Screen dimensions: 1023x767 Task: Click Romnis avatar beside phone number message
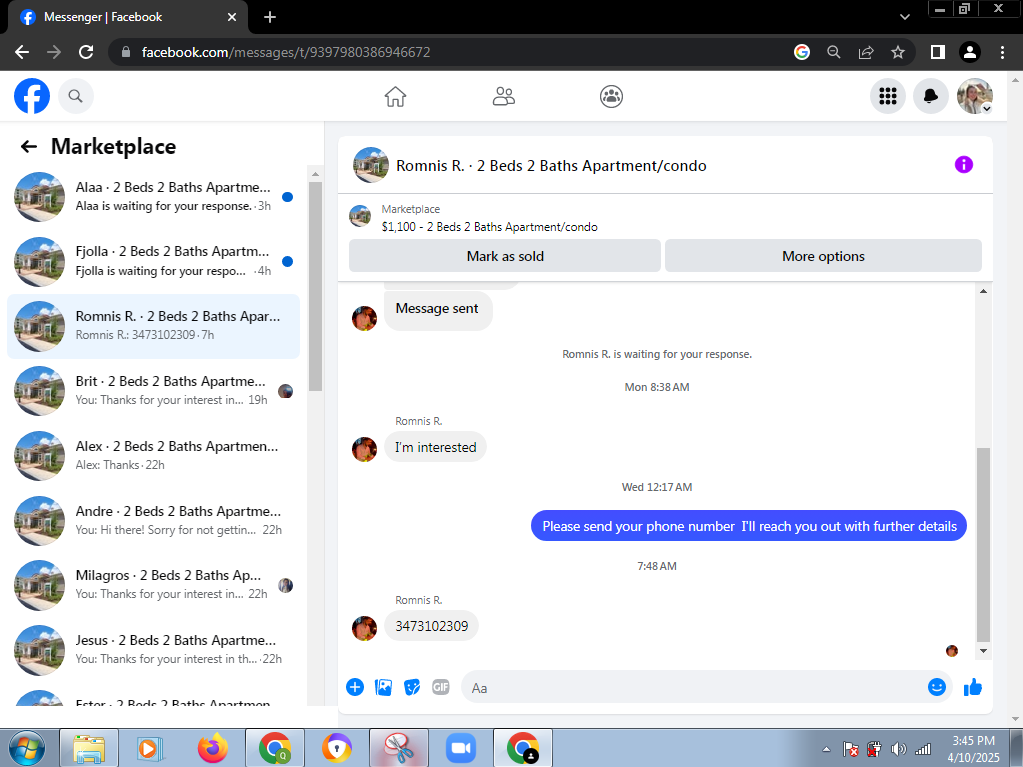tap(365, 628)
